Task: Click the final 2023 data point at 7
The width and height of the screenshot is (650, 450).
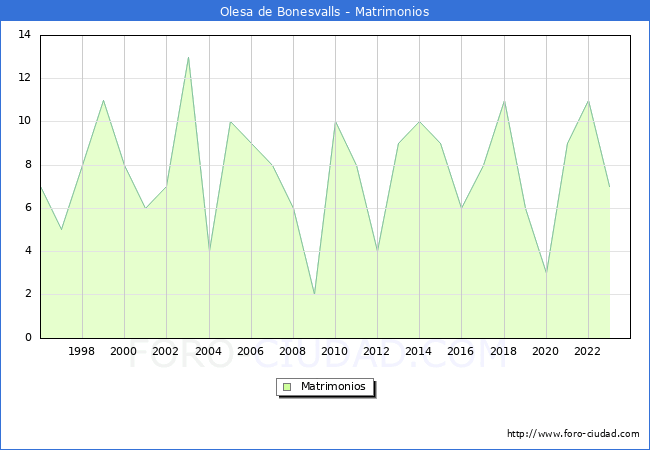Action: pos(609,186)
